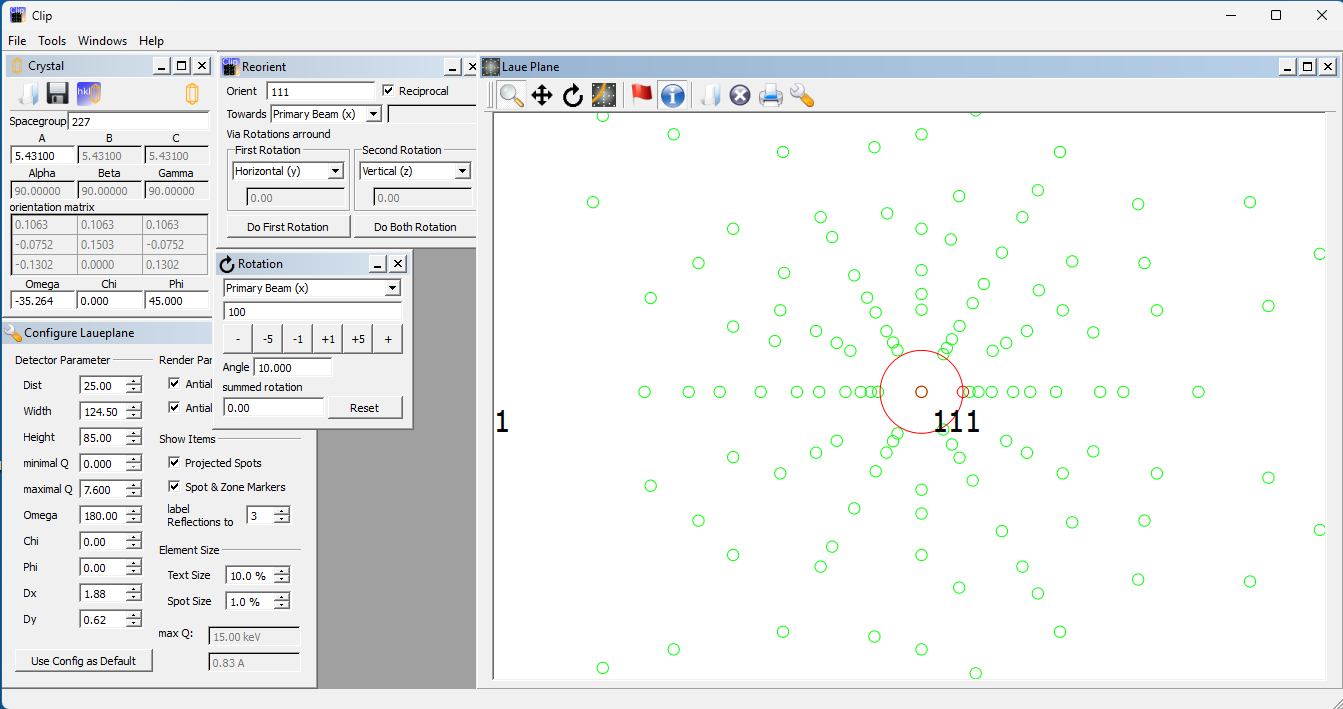Screen dimensions: 1343x709
Task: Open the wrench configuration icon
Action: coord(801,95)
